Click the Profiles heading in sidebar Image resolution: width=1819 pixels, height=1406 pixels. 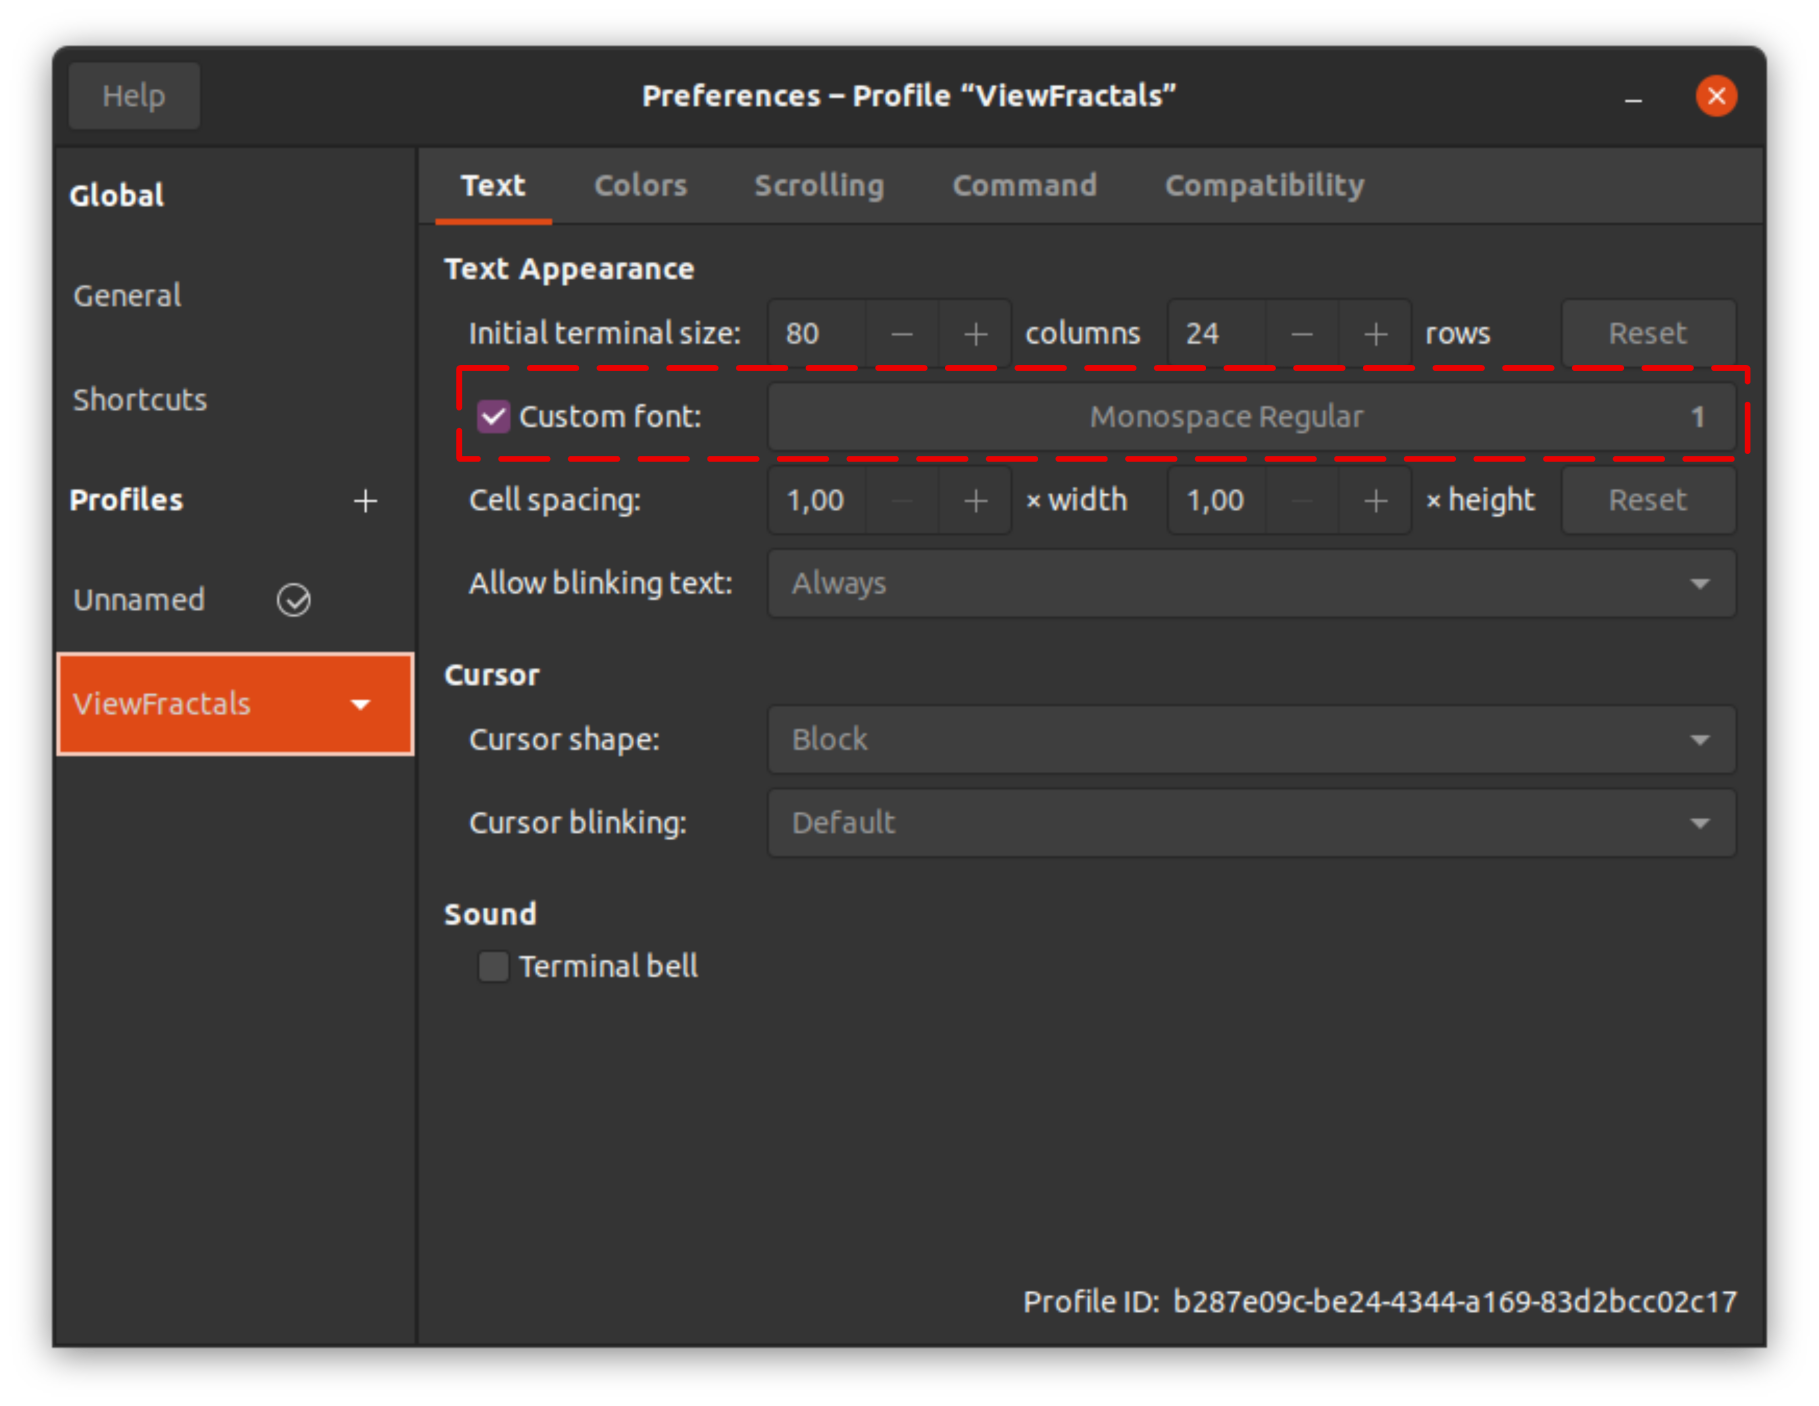pyautogui.click(x=126, y=500)
